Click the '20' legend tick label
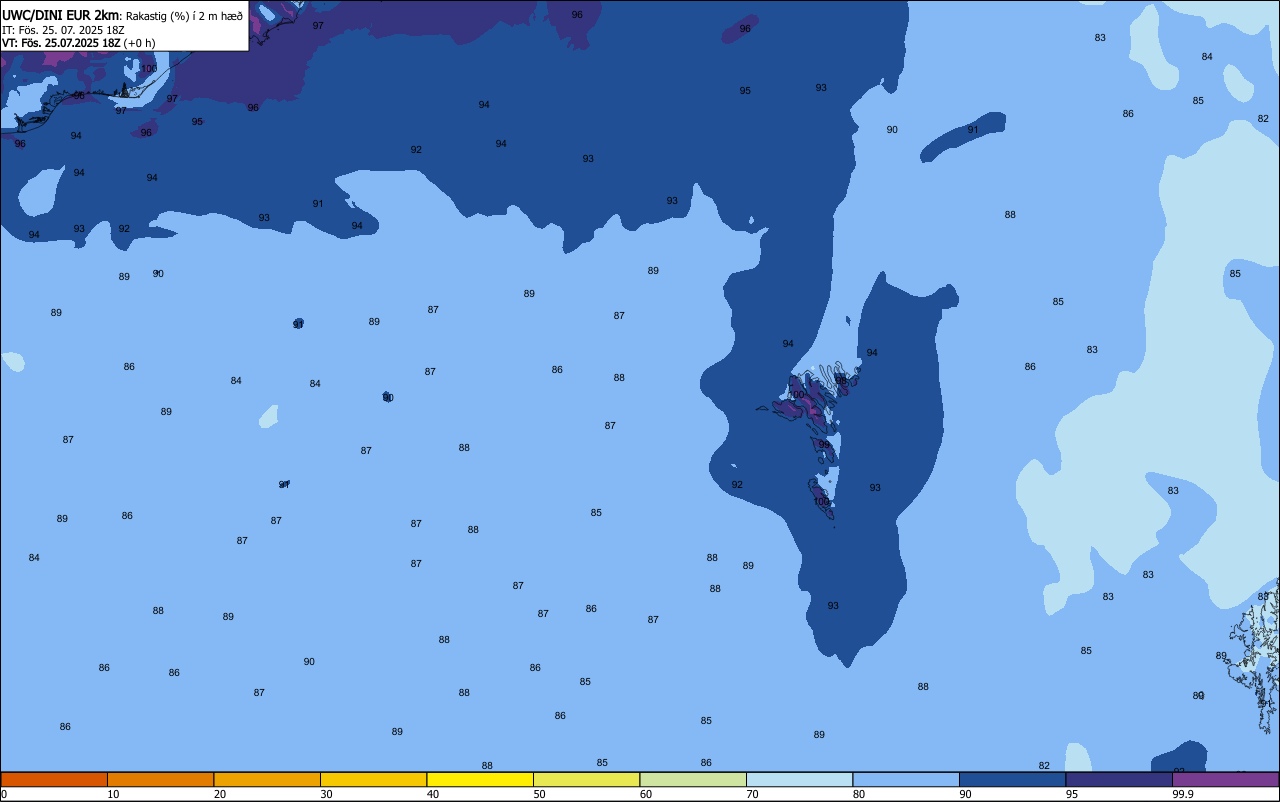Image resolution: width=1280 pixels, height=802 pixels. (220, 794)
